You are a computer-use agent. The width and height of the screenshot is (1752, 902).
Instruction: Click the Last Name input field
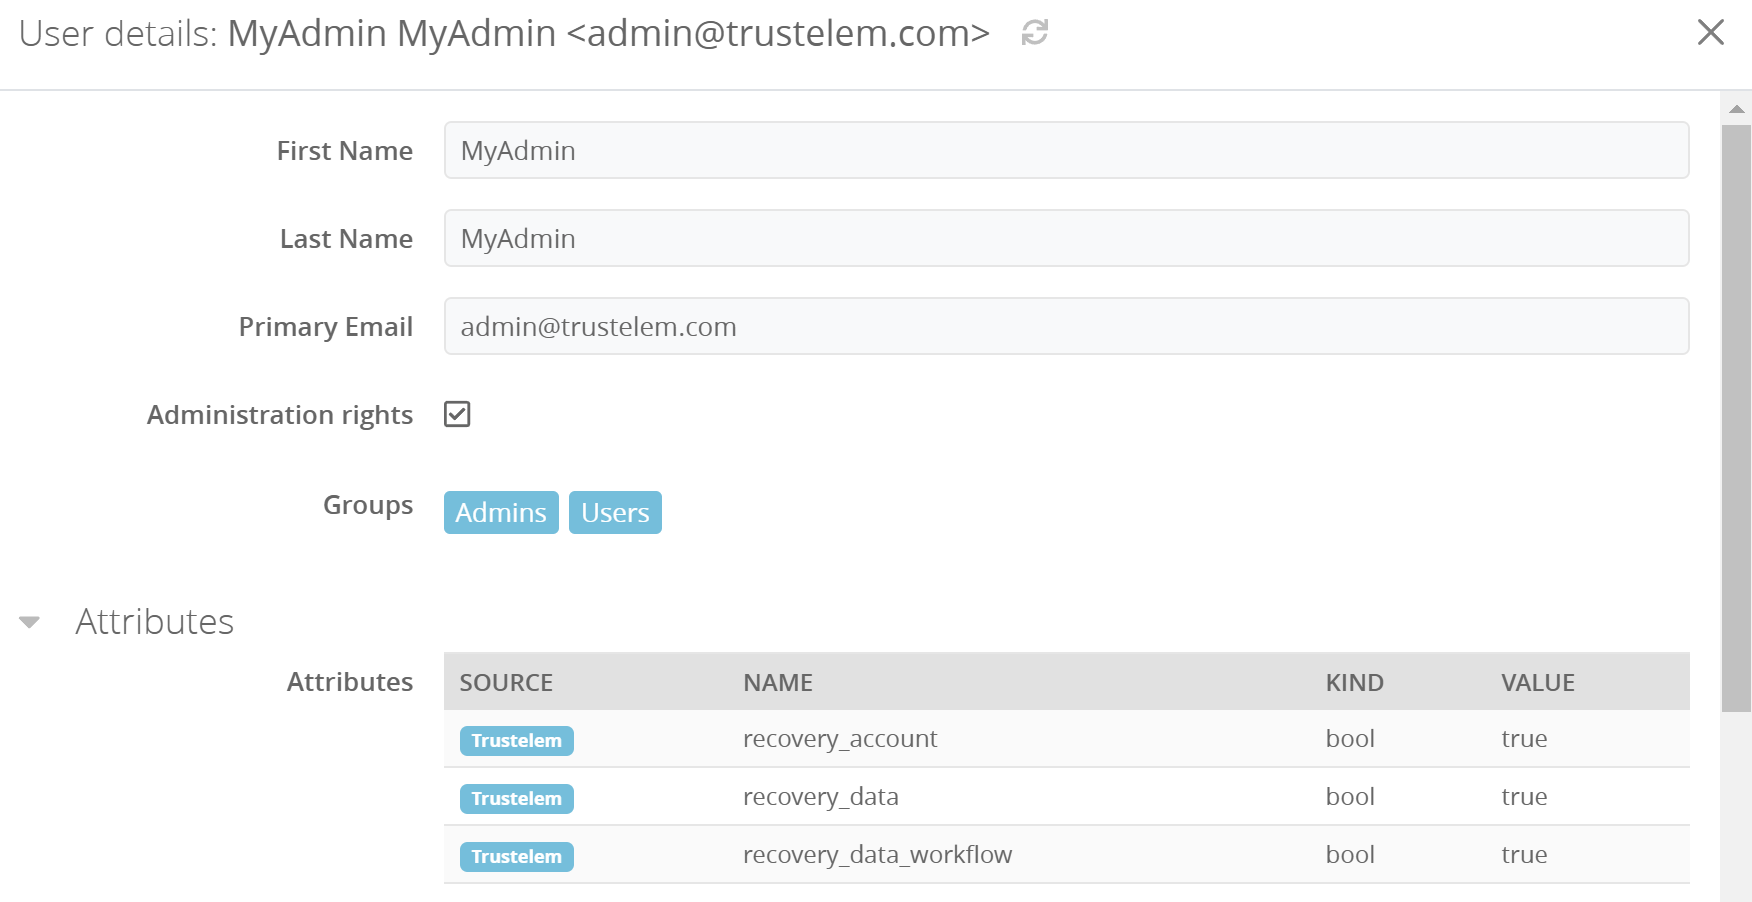pos(1066,238)
